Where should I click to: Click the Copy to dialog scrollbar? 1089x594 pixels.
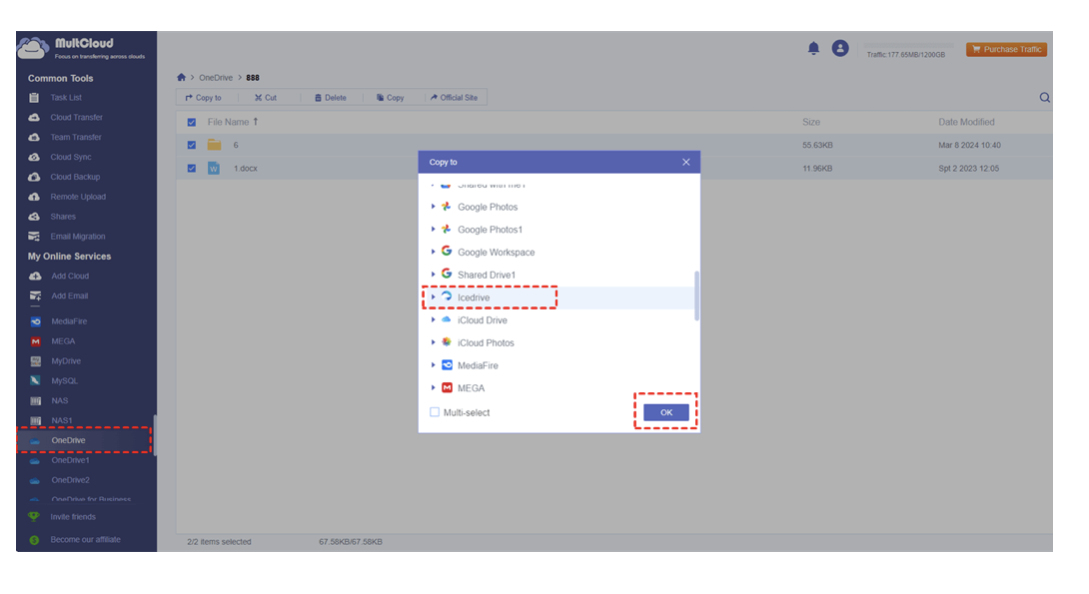(697, 296)
